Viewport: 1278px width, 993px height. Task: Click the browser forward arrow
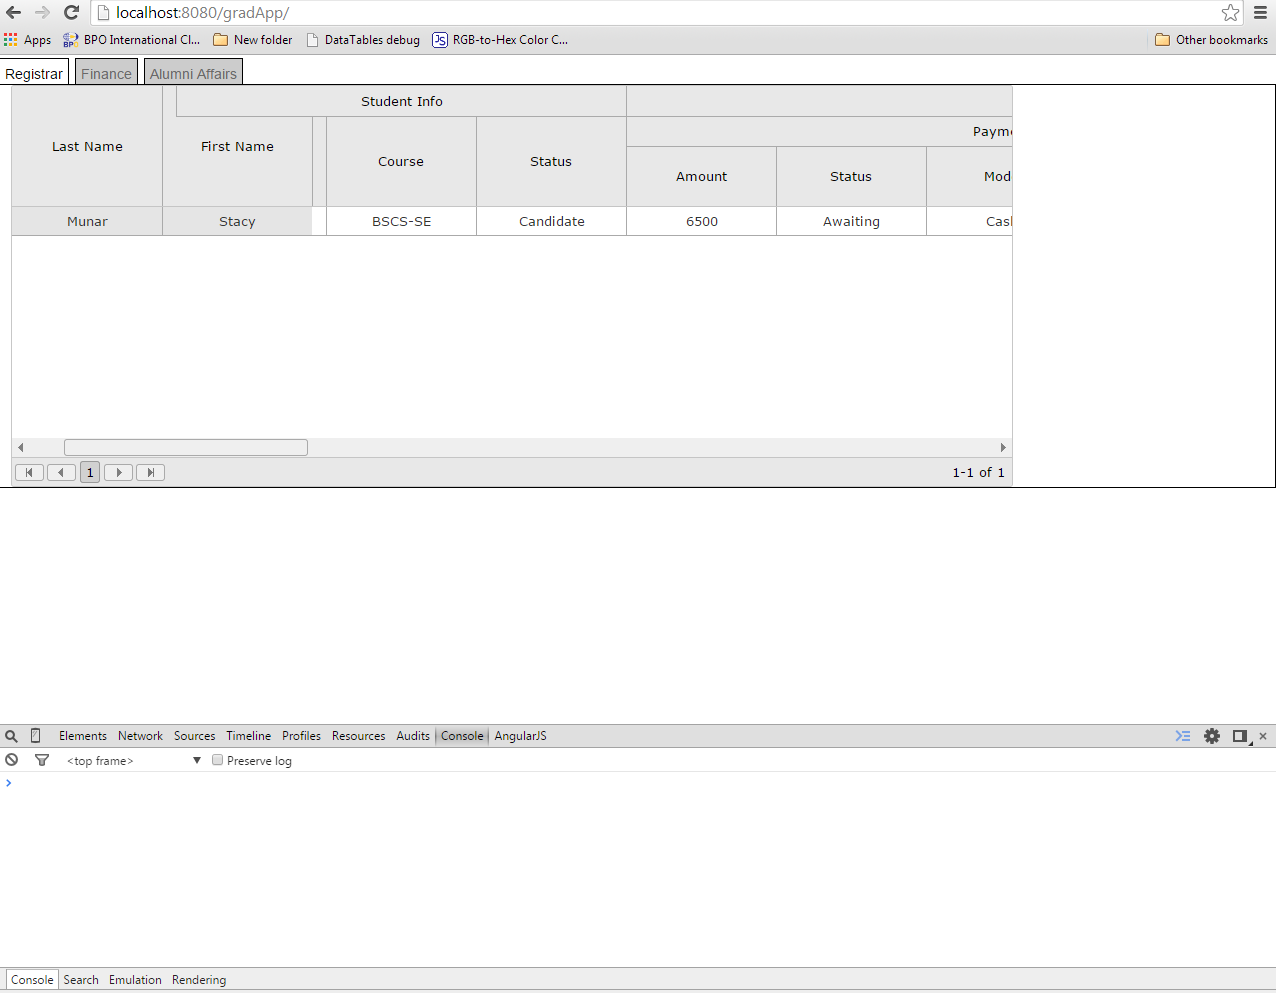click(42, 12)
